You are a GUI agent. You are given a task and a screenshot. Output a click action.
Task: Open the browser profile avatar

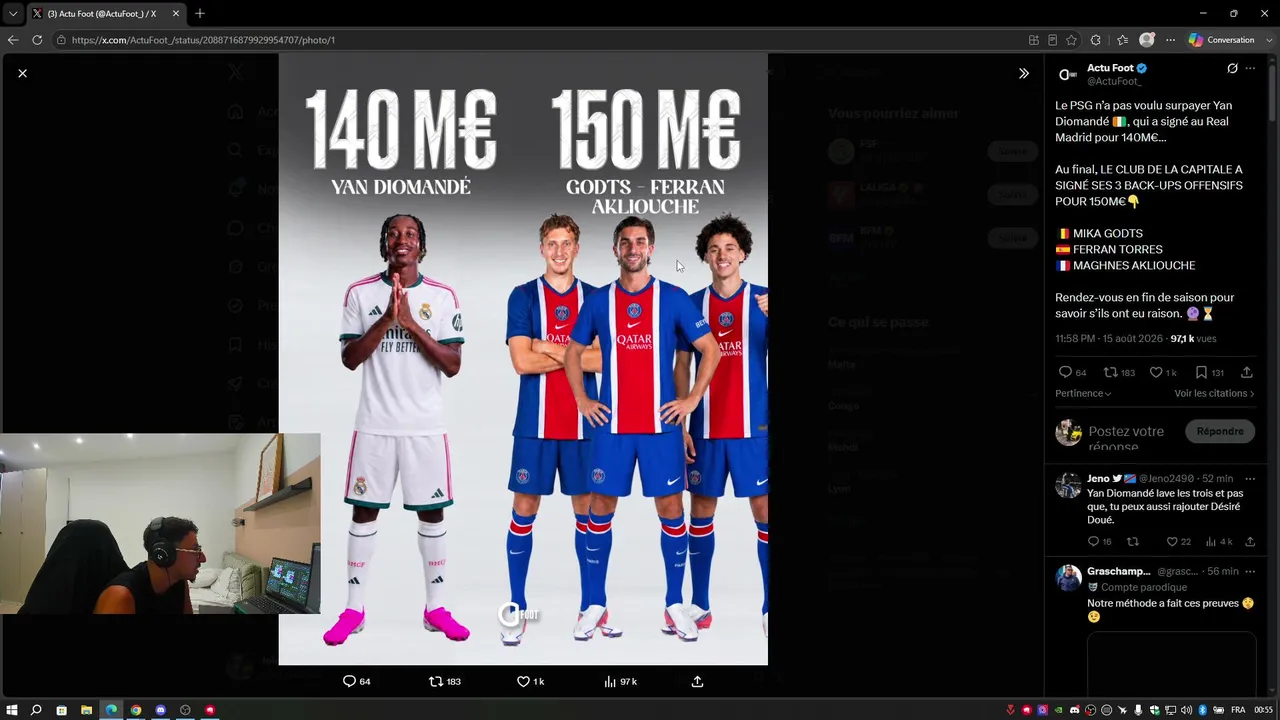tap(1147, 40)
